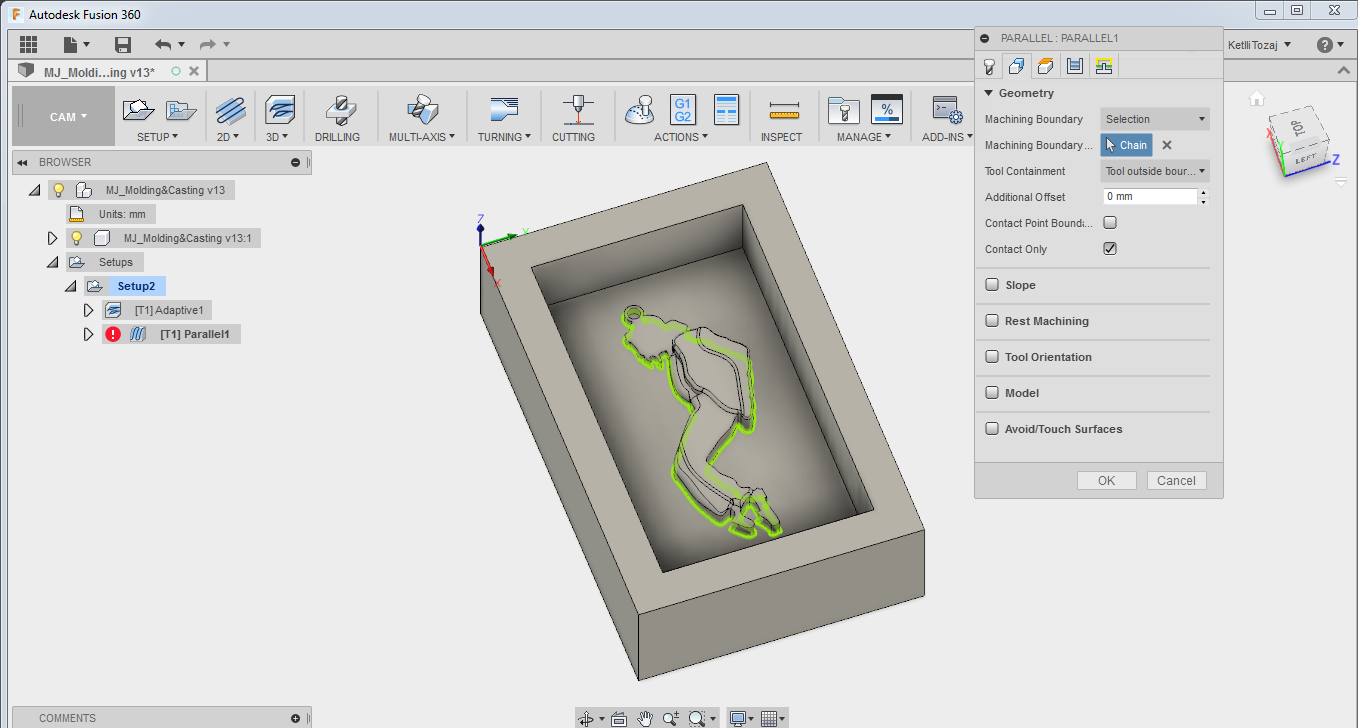1358x728 pixels.
Task: Enable the Model checkbox
Action: [992, 393]
